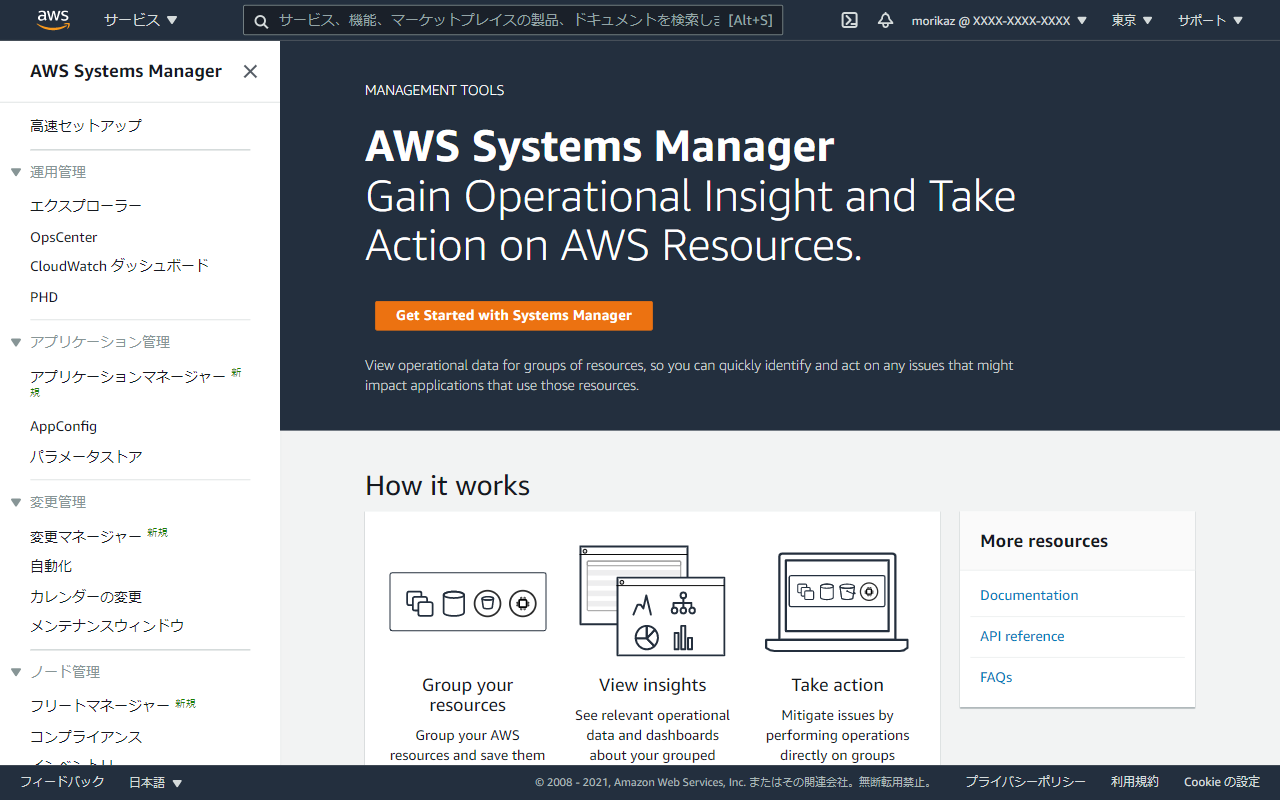
Task: Select OpsCenter in the sidebar
Action: tap(63, 237)
